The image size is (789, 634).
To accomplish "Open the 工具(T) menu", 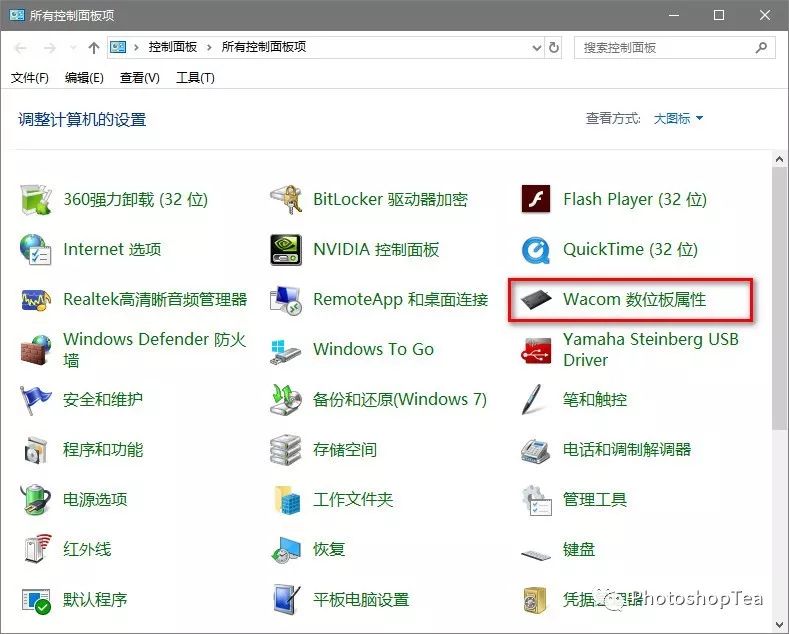I will [195, 78].
